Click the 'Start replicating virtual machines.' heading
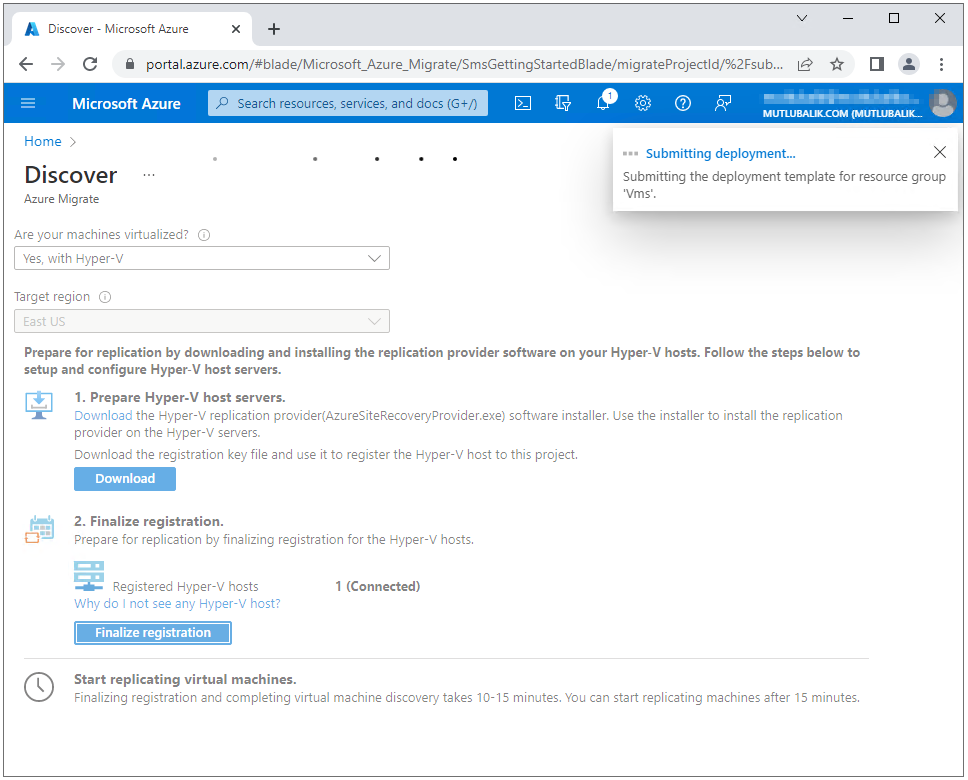Image resolution: width=968 pixels, height=780 pixels. (185, 679)
